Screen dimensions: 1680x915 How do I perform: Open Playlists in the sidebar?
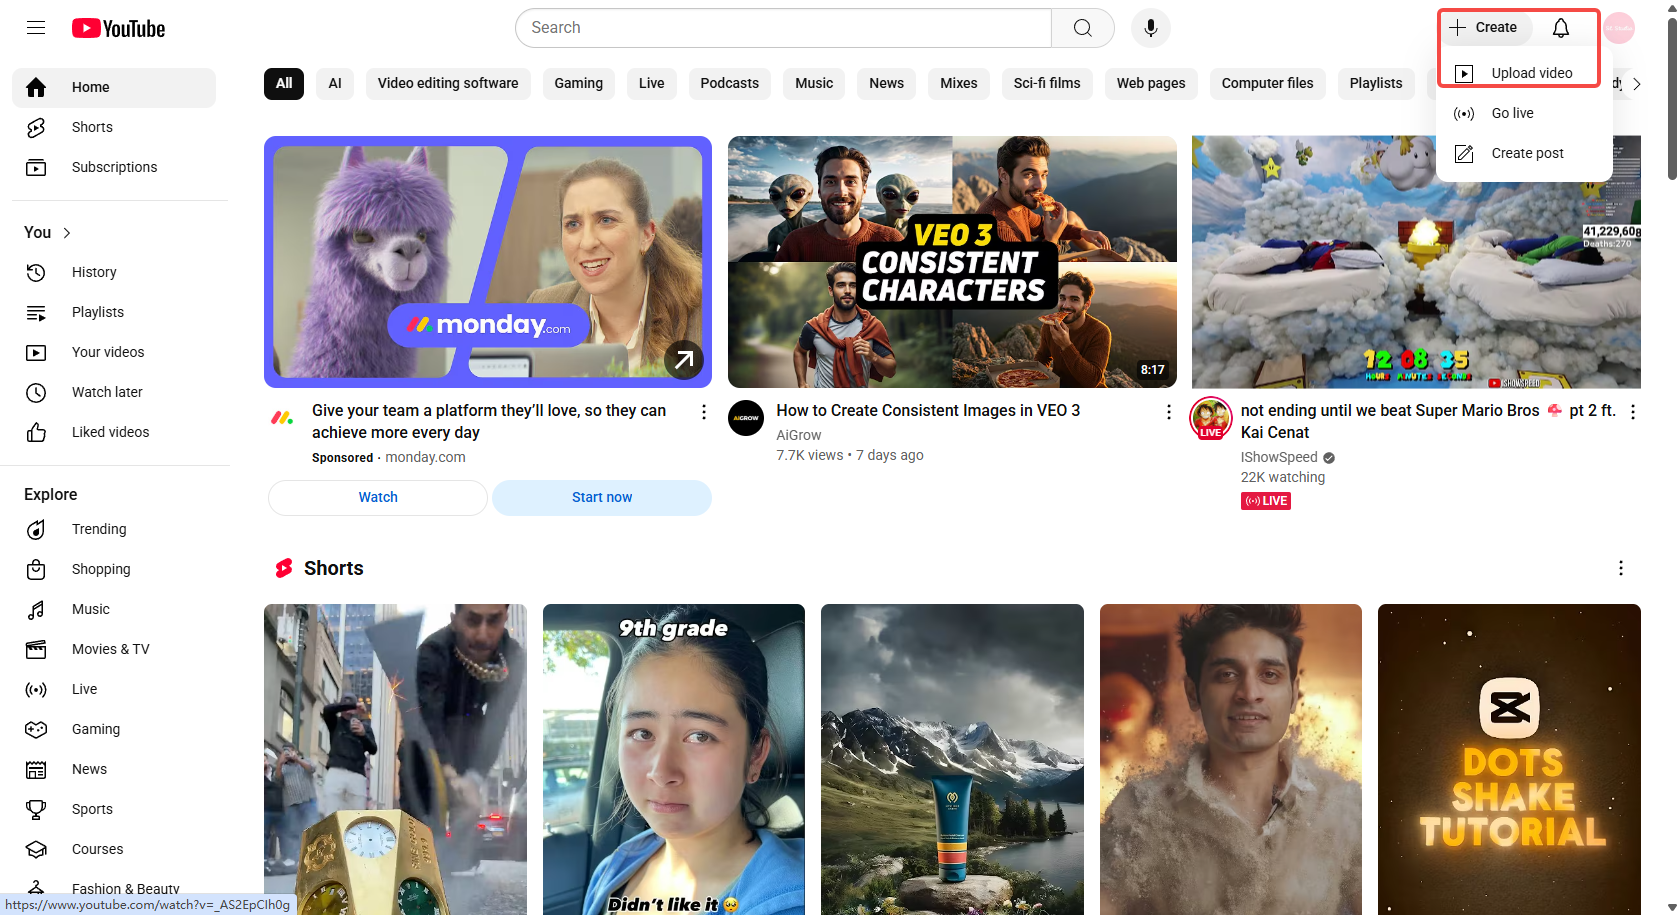[x=114, y=312]
